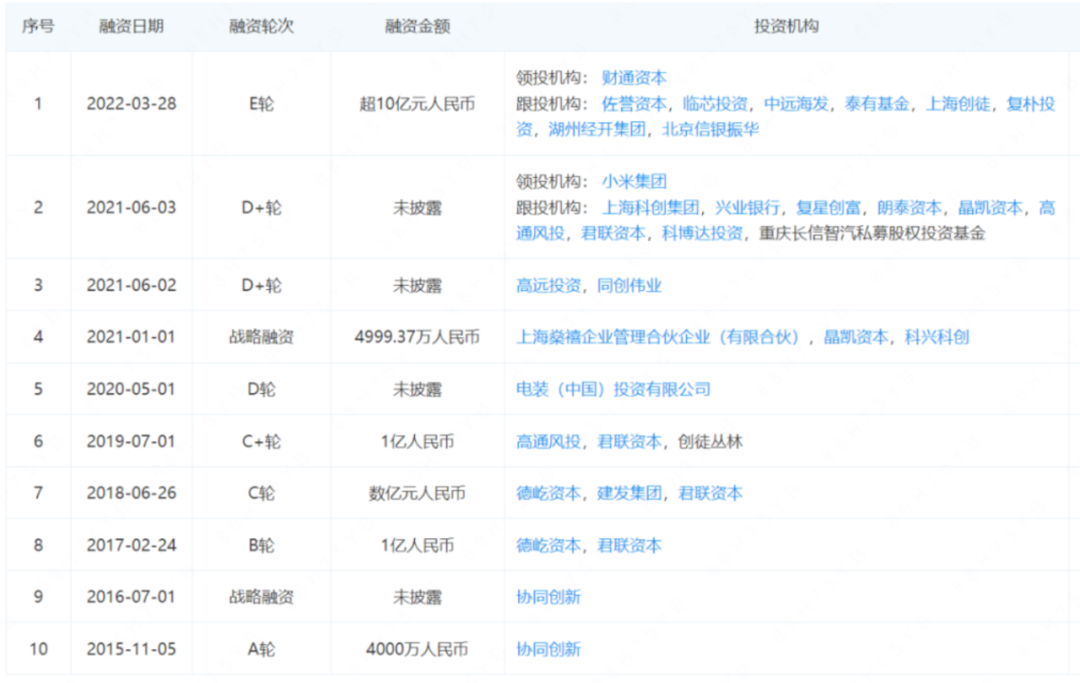Click 德屹资本 in the C轮 2018 row
Image resolution: width=1080 pixels, height=683 pixels.
548,494
